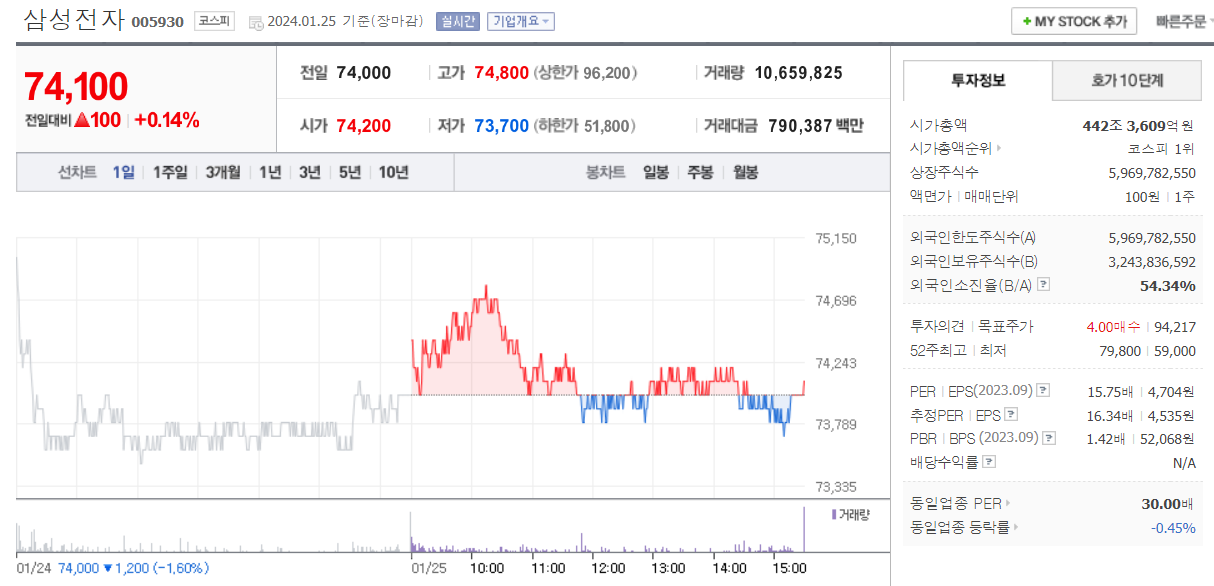This screenshot has height=586, width=1214.
Task: Select the 5년 line chart range
Action: 350,172
